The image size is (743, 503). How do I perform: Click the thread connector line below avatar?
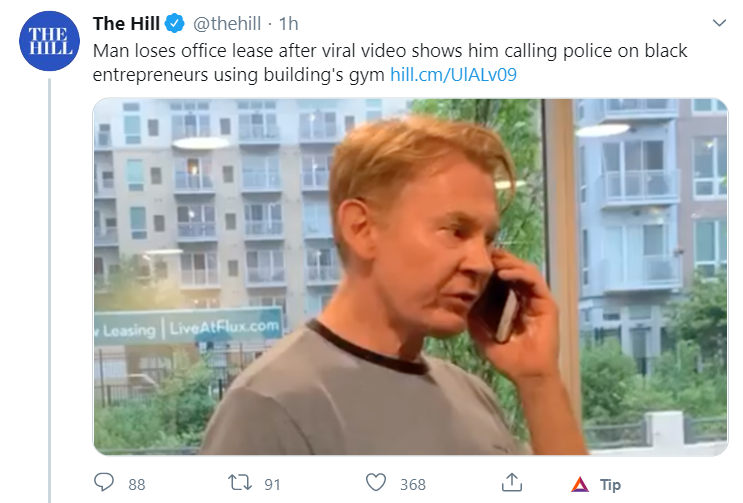pyautogui.click(x=49, y=290)
